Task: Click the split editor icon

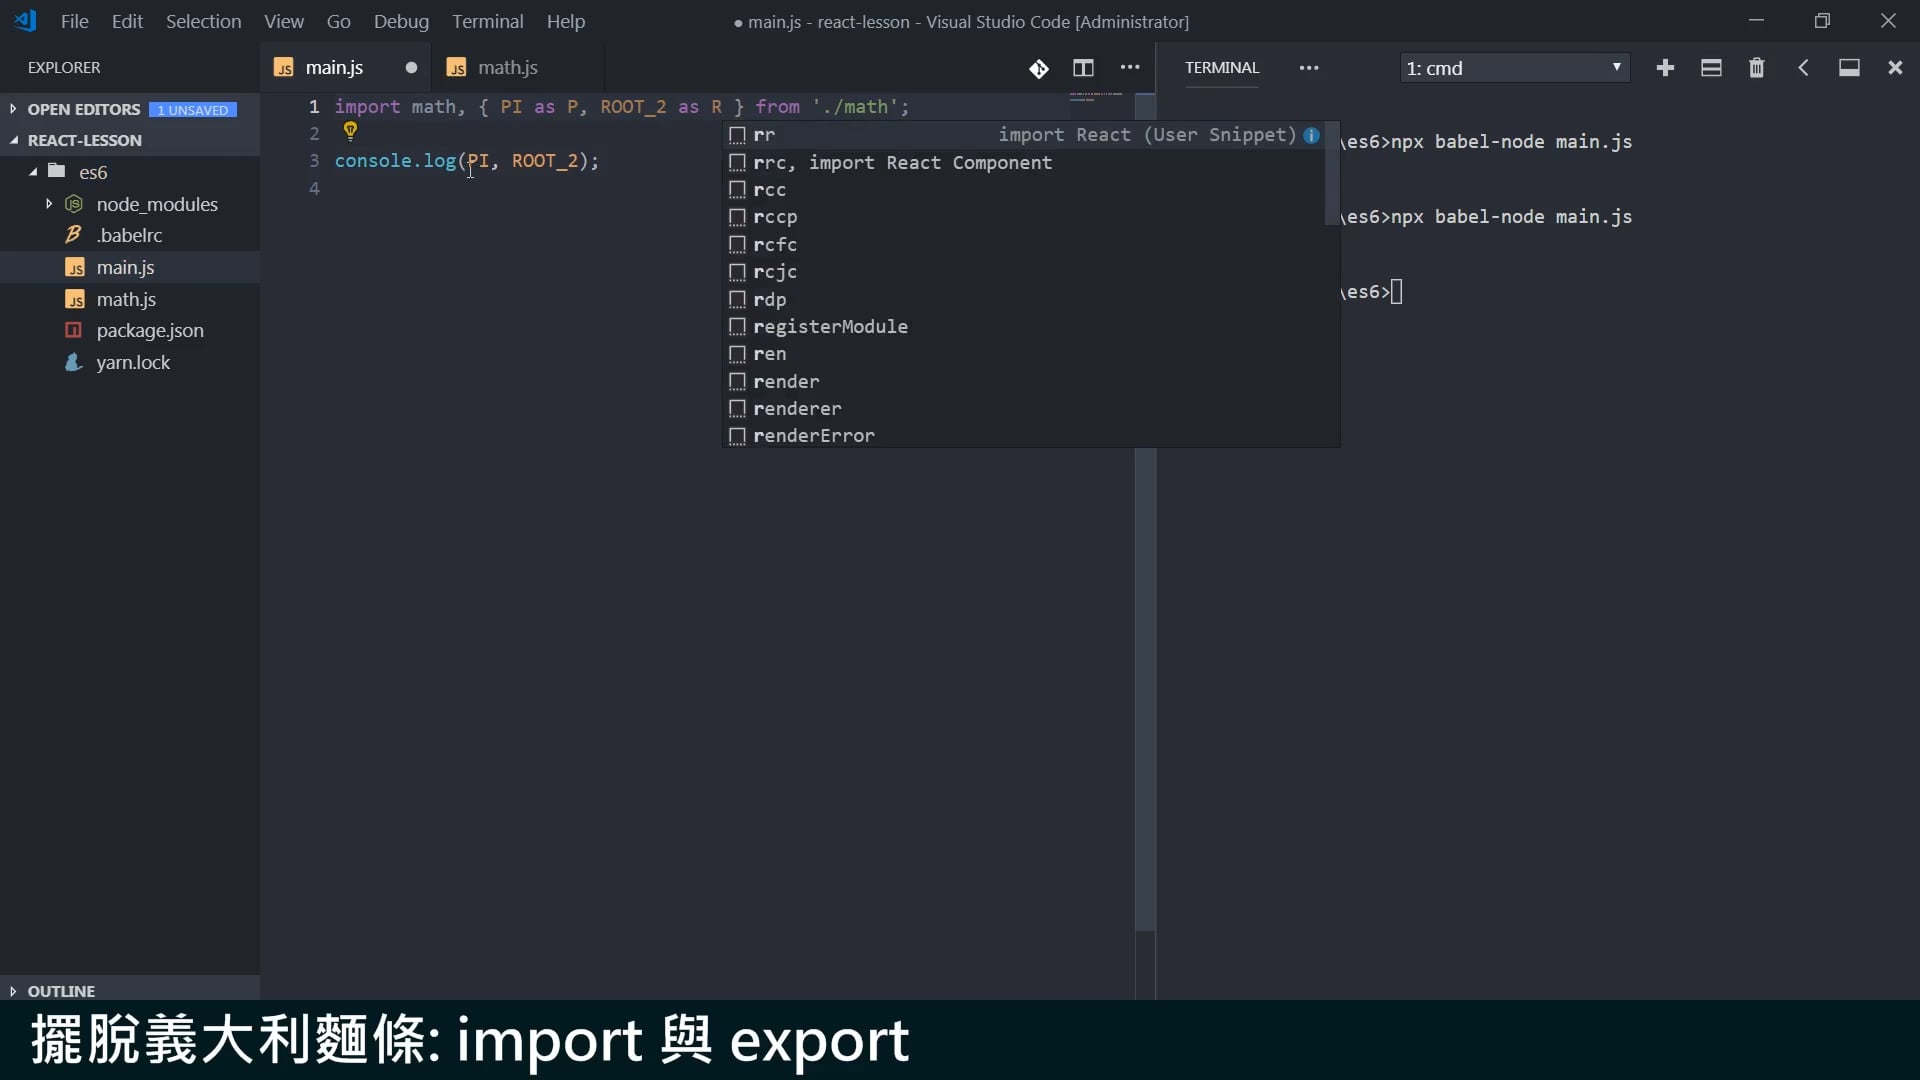Action: (x=1083, y=68)
